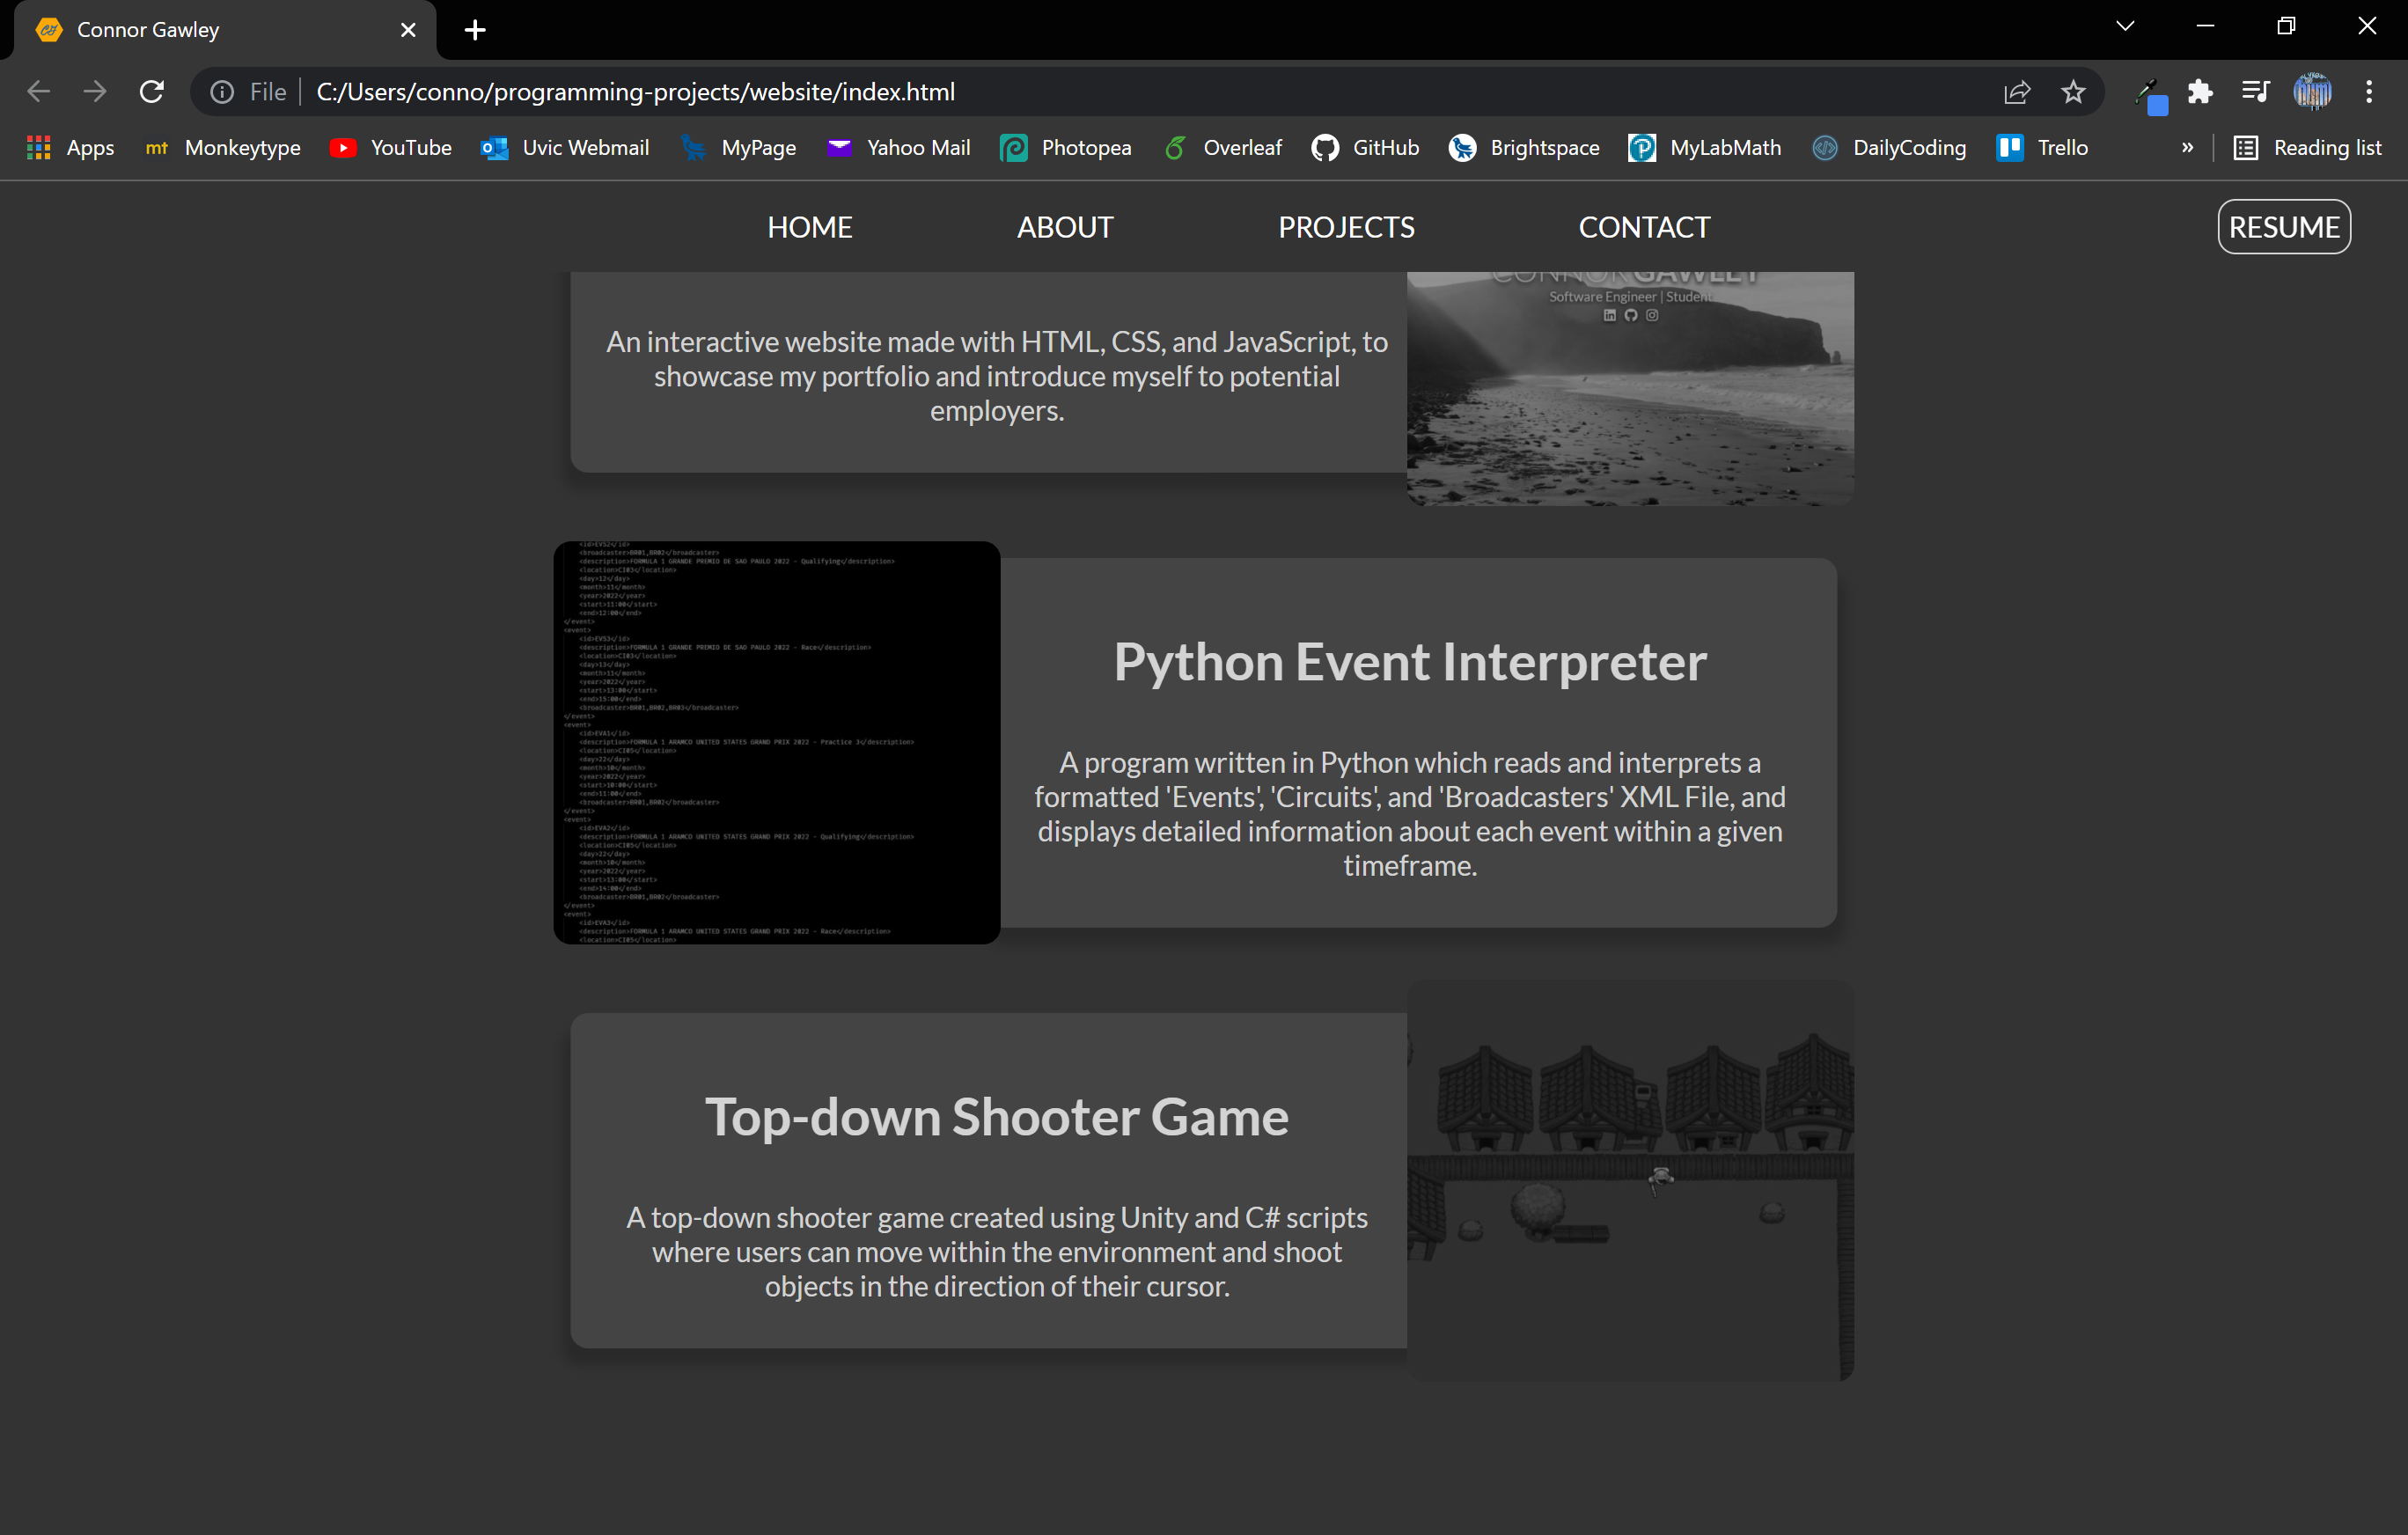Open the tab search dropdown arrow
Image resolution: width=2408 pixels, height=1535 pixels.
[x=2126, y=26]
